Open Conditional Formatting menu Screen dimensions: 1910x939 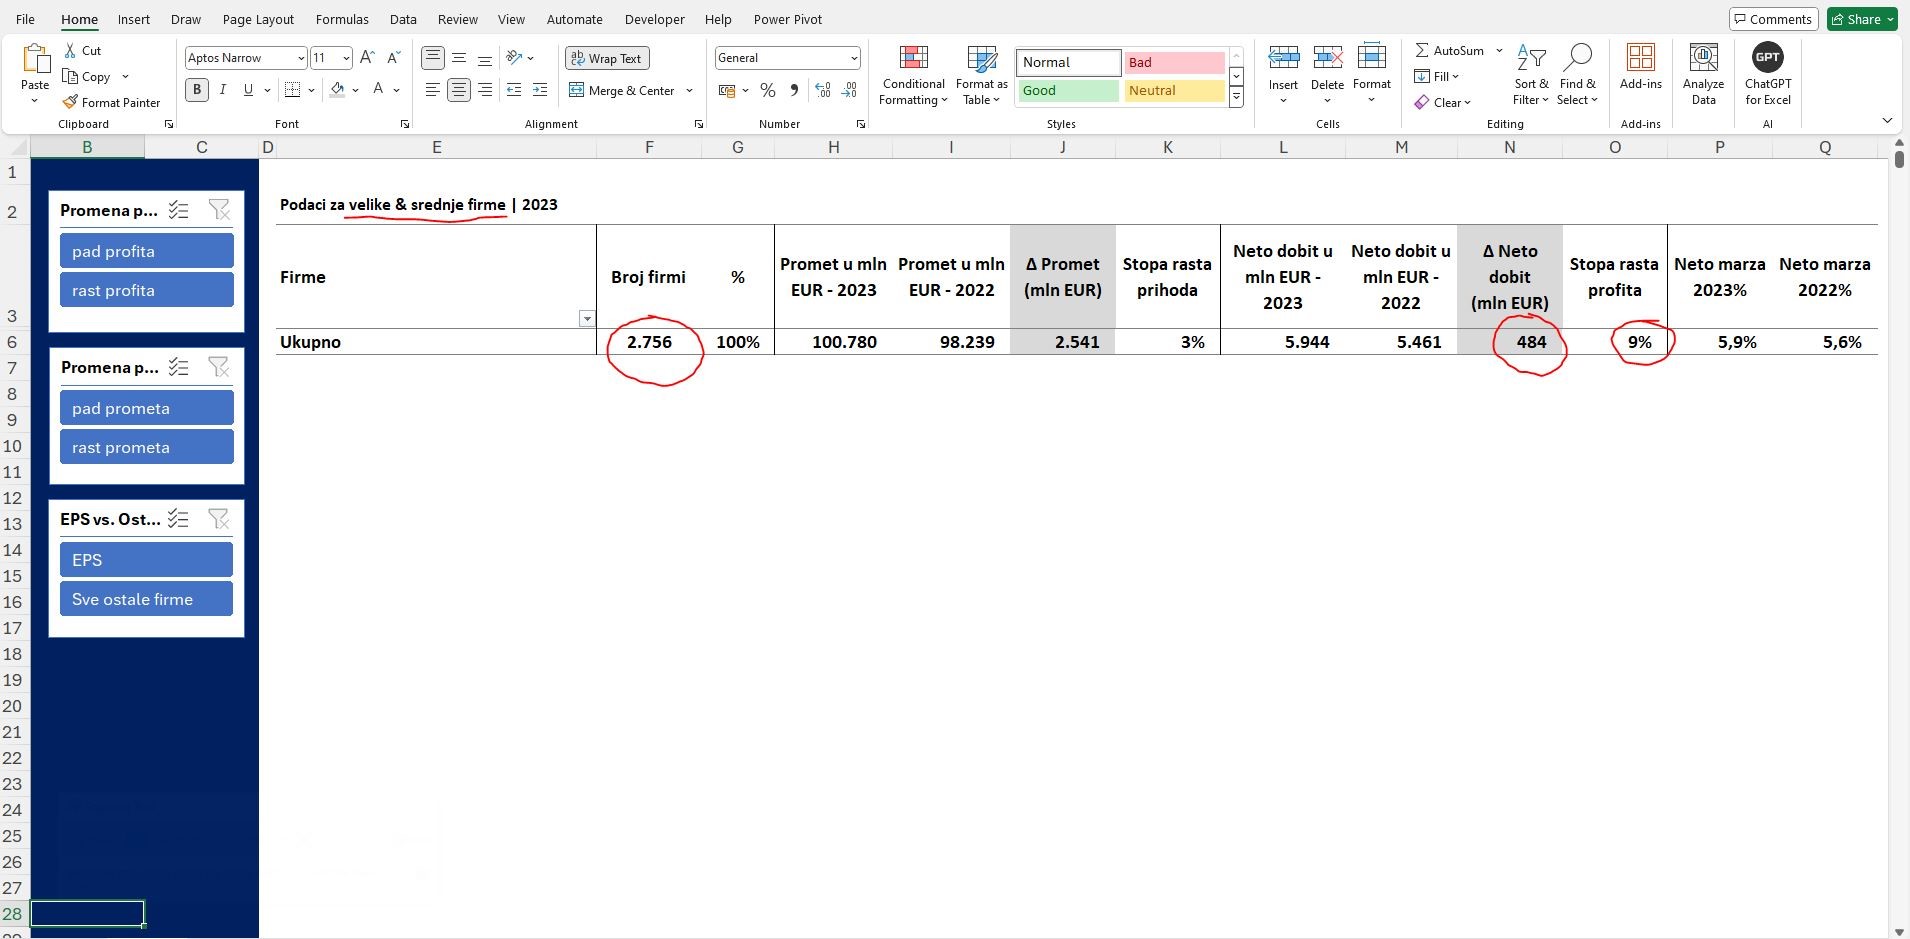(912, 76)
